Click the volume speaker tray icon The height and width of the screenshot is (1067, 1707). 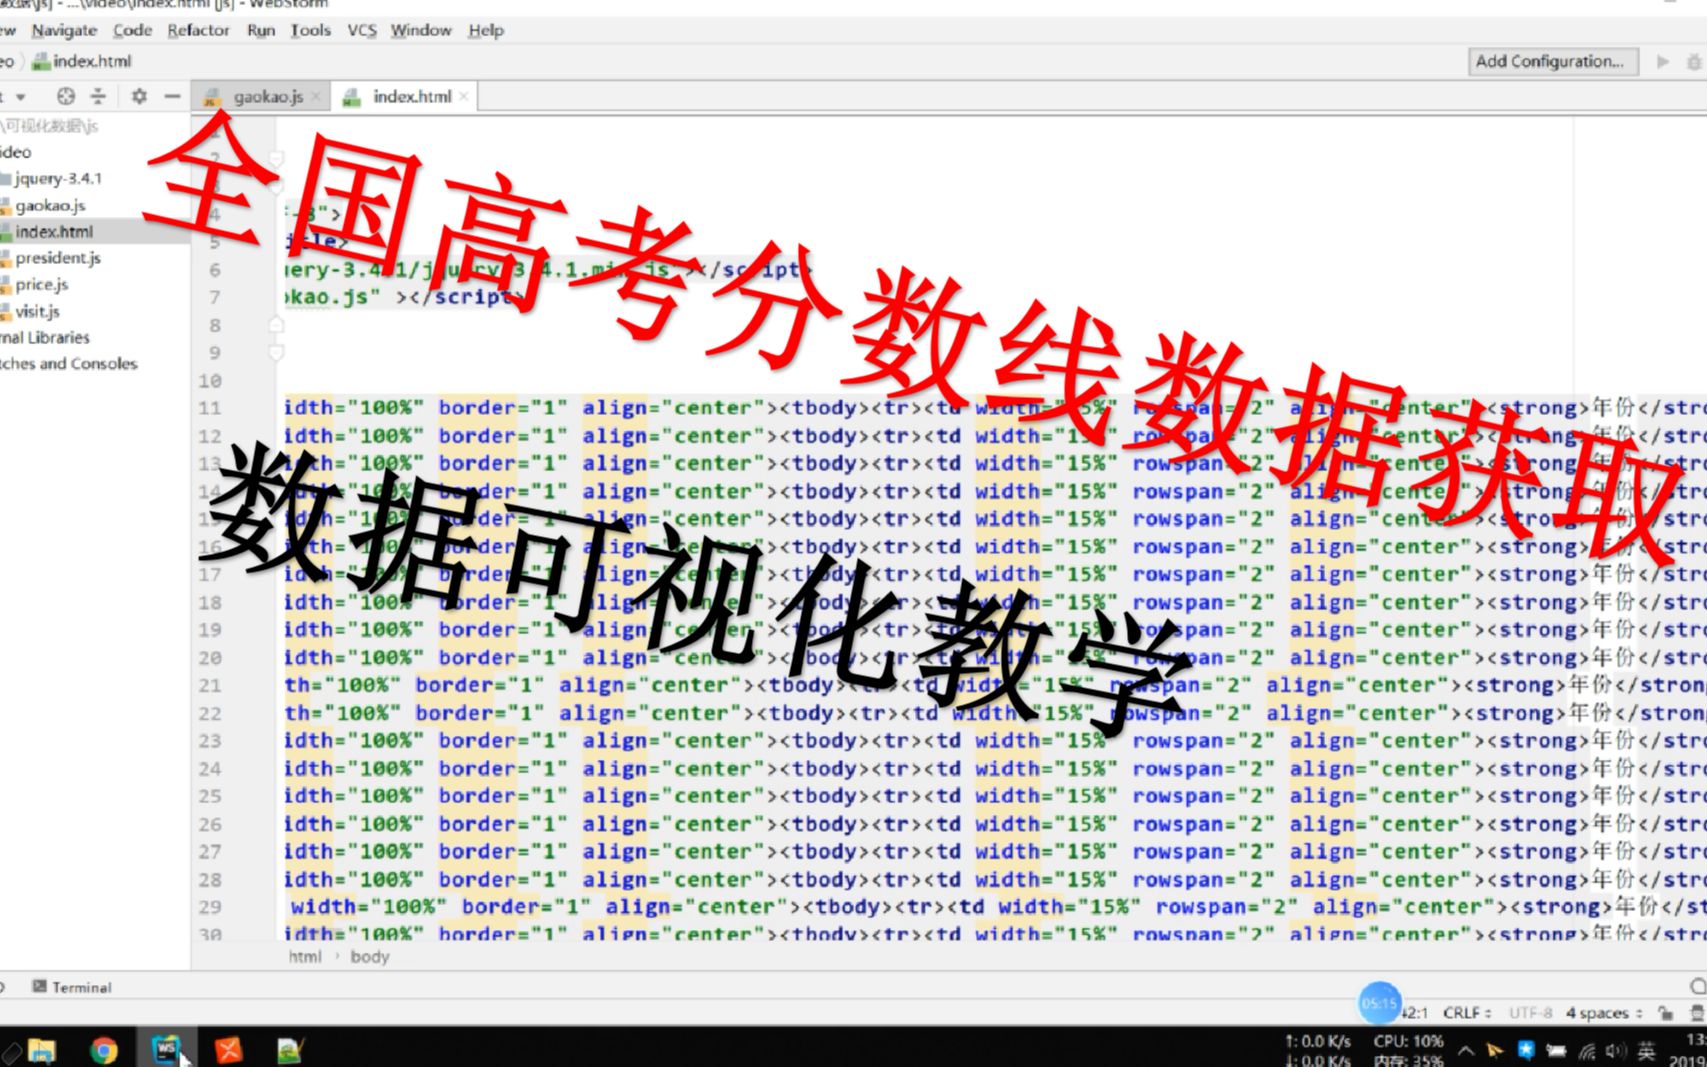point(1615,1051)
